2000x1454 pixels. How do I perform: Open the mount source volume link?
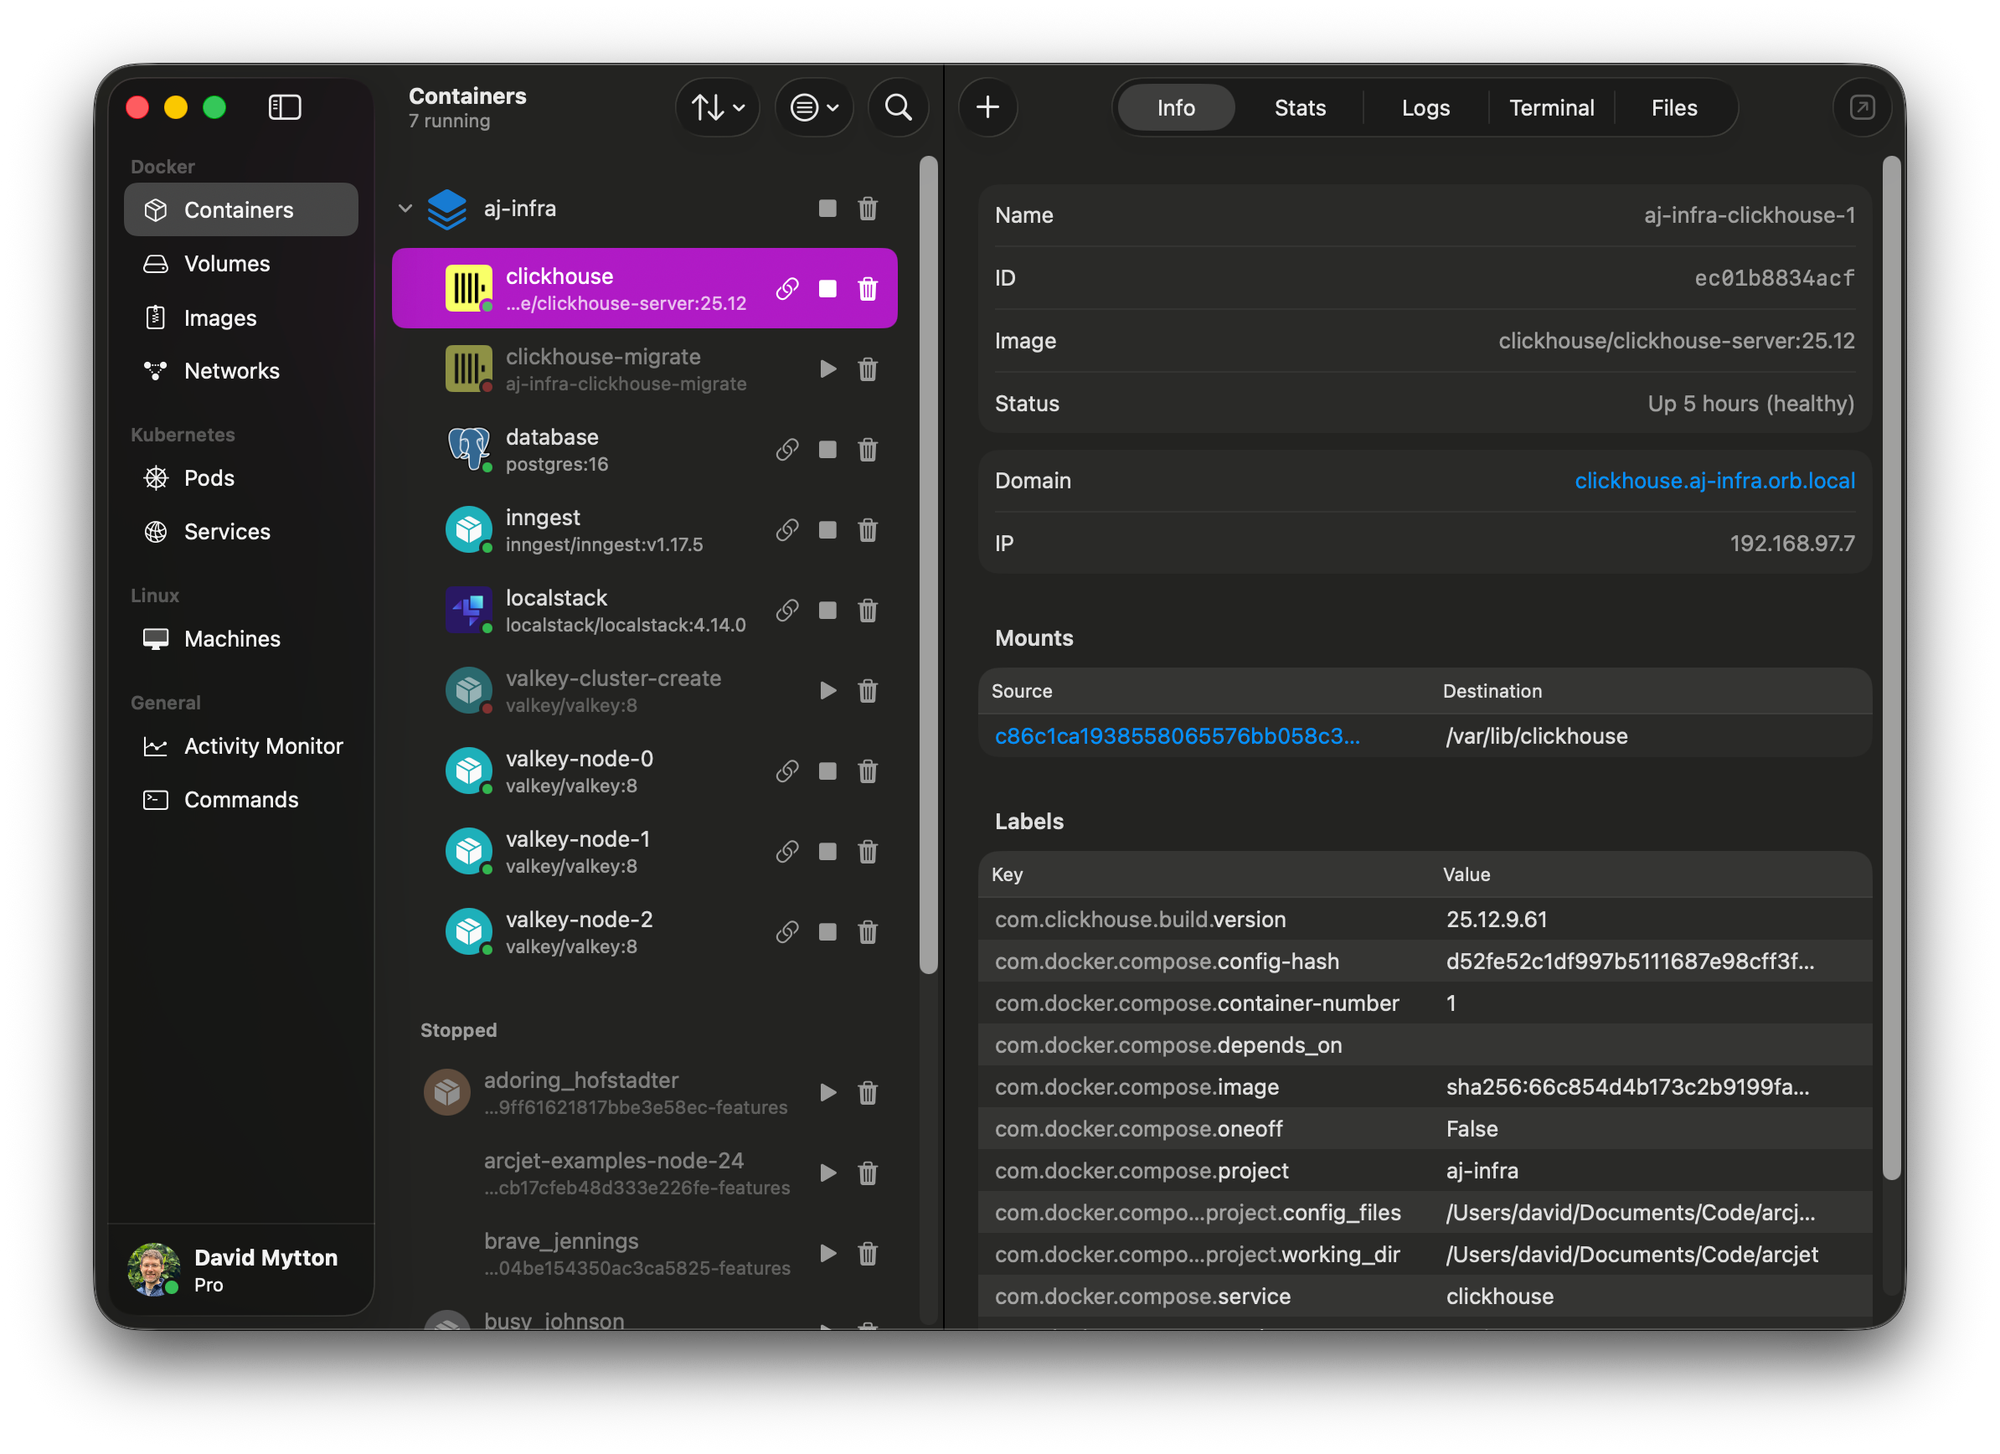click(1176, 737)
